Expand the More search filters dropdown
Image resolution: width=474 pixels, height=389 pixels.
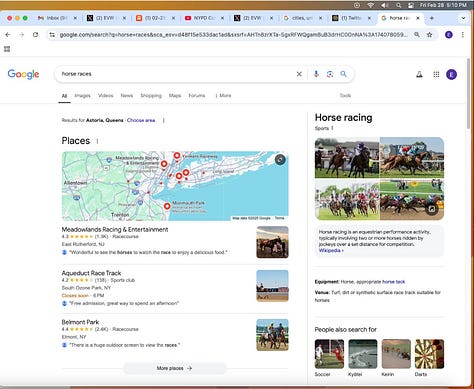coord(223,96)
